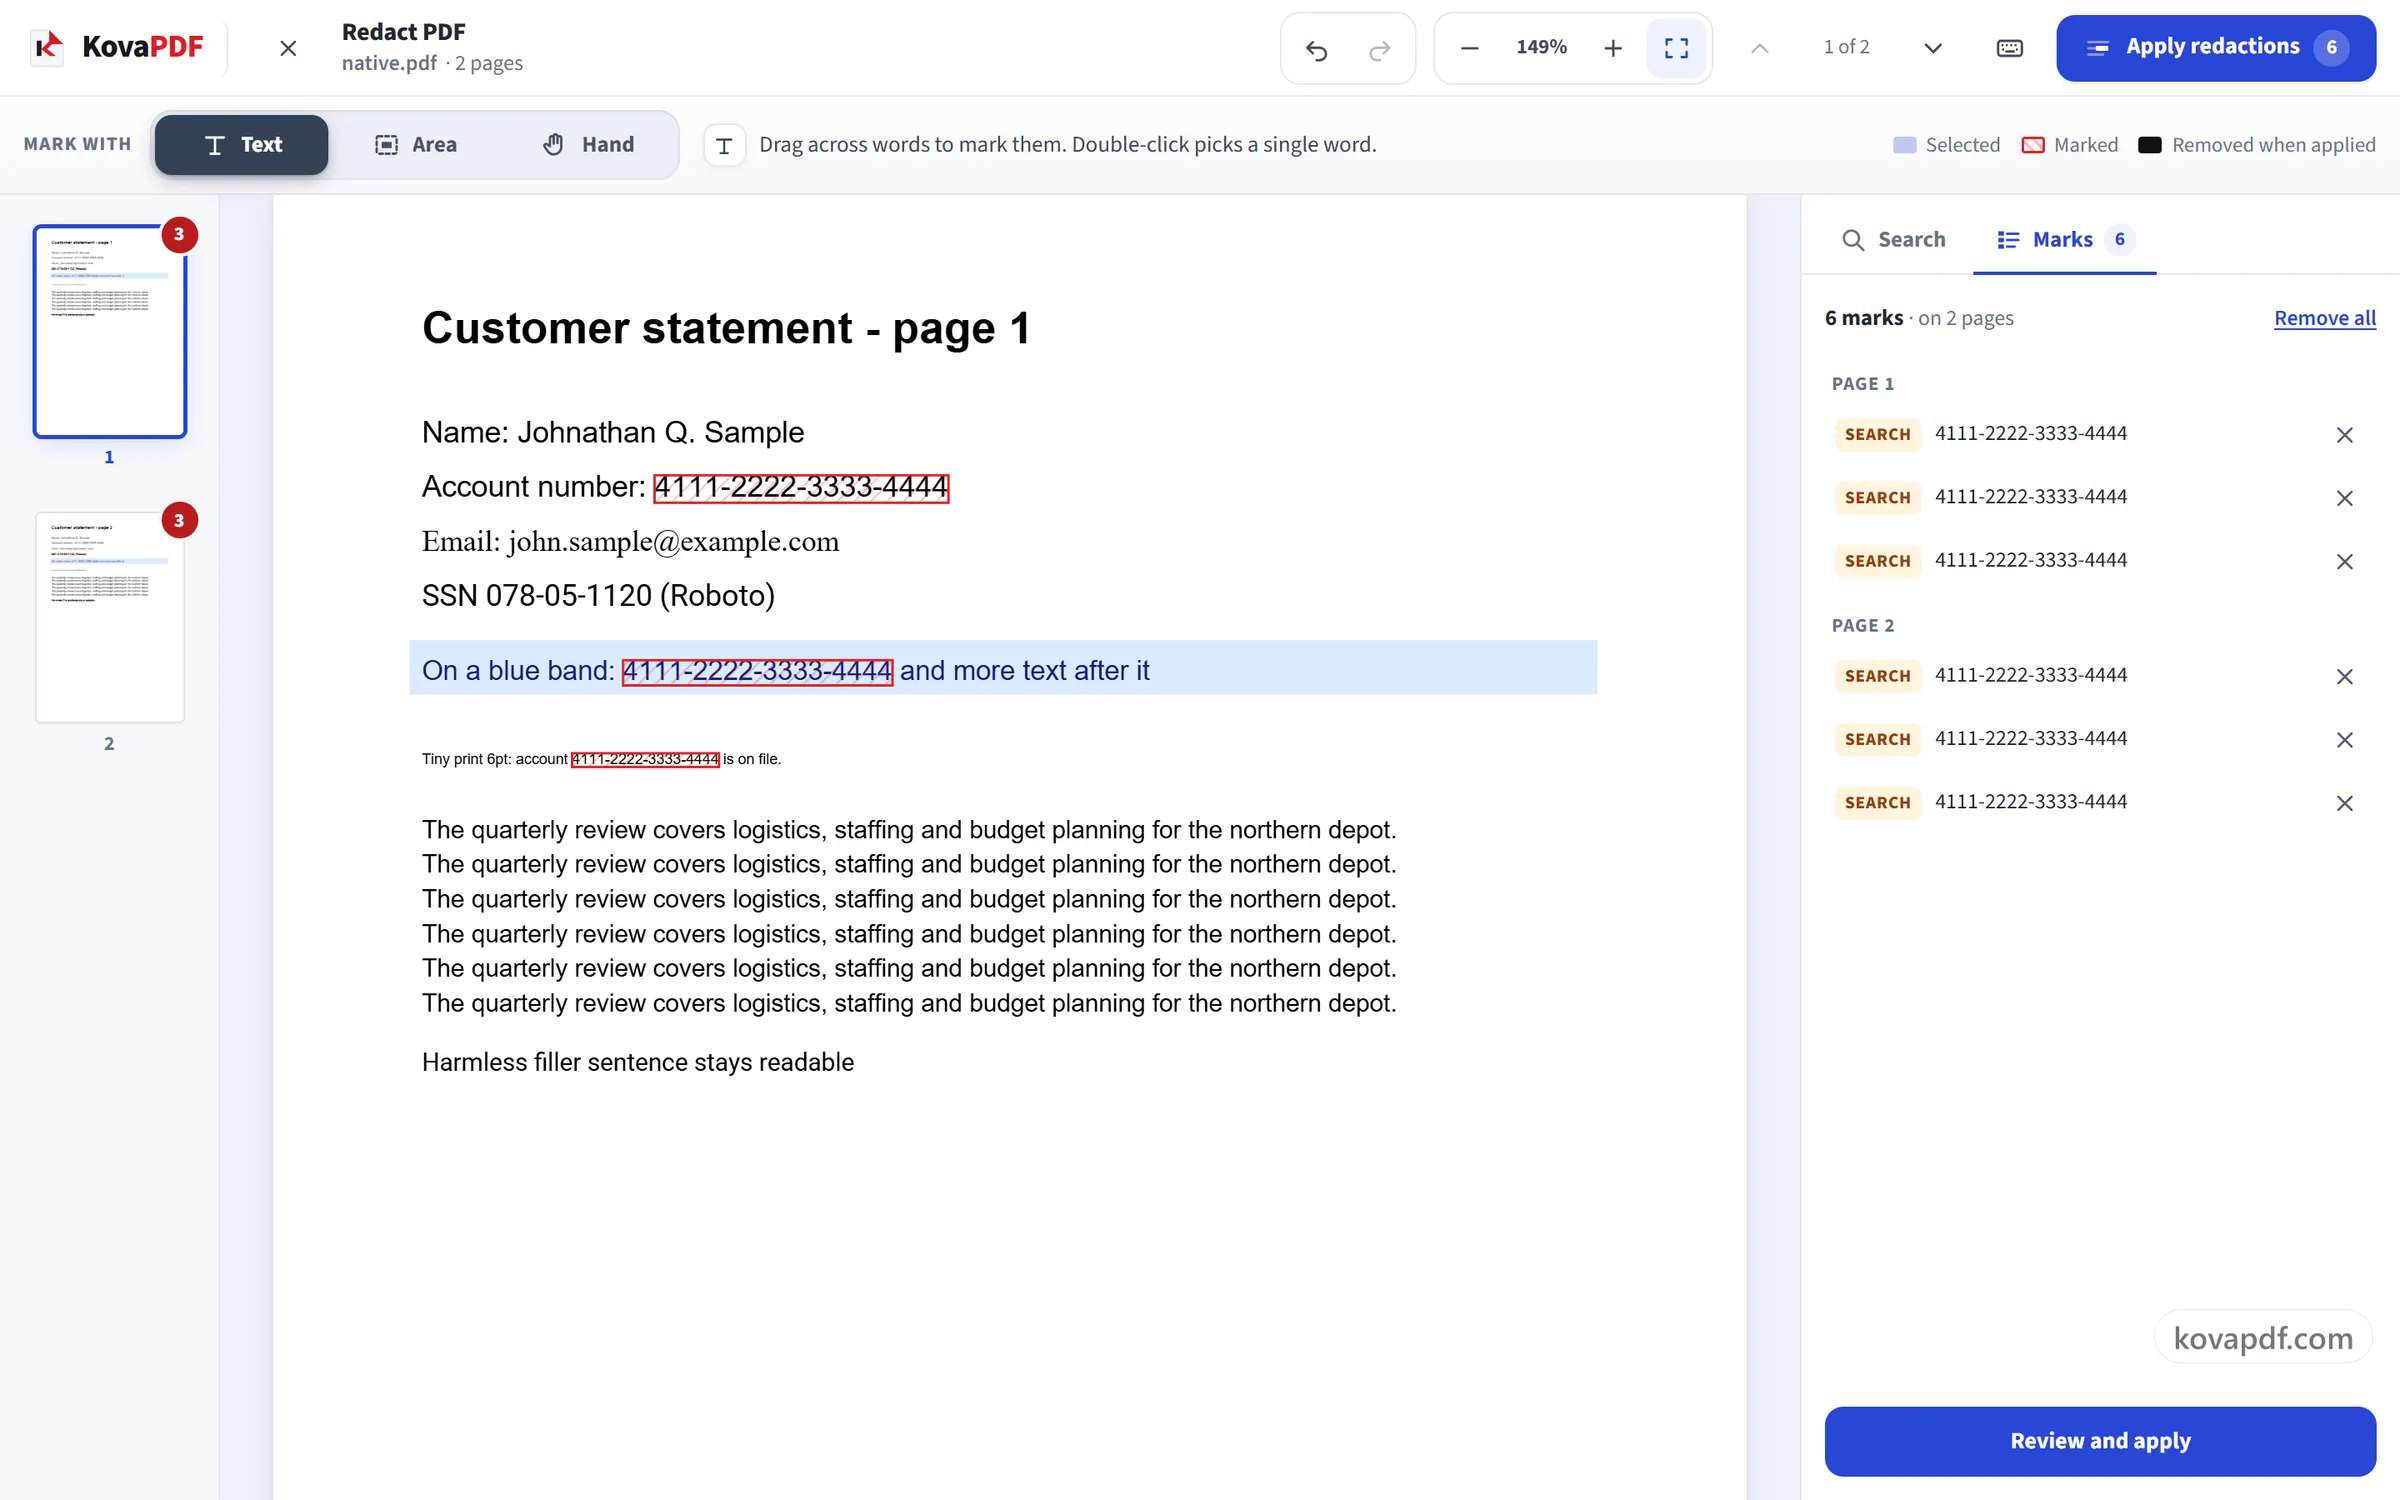Select third Page 1 mark entry
This screenshot has height=1500, width=2400.
coord(2100,561)
